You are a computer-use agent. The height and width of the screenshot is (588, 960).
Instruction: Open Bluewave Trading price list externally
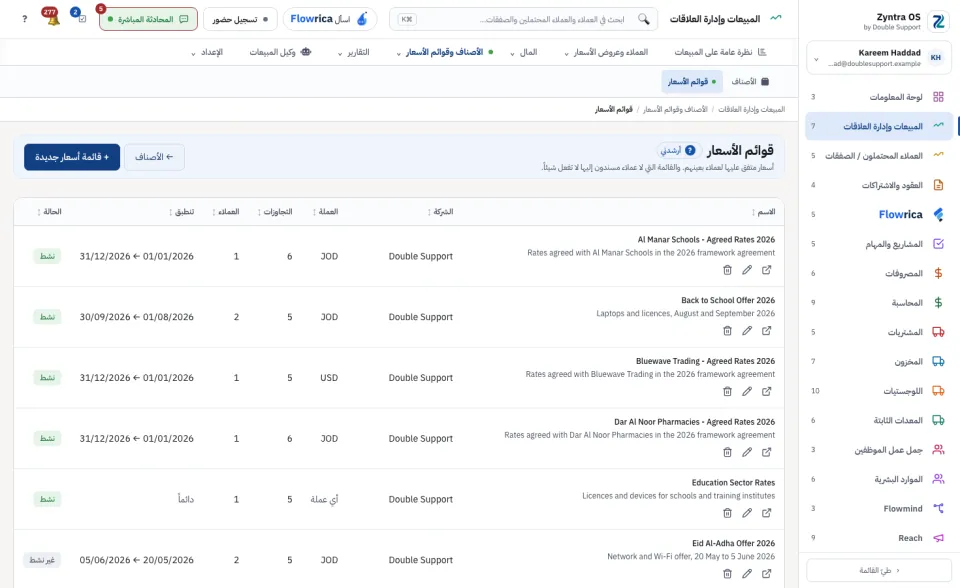click(767, 391)
